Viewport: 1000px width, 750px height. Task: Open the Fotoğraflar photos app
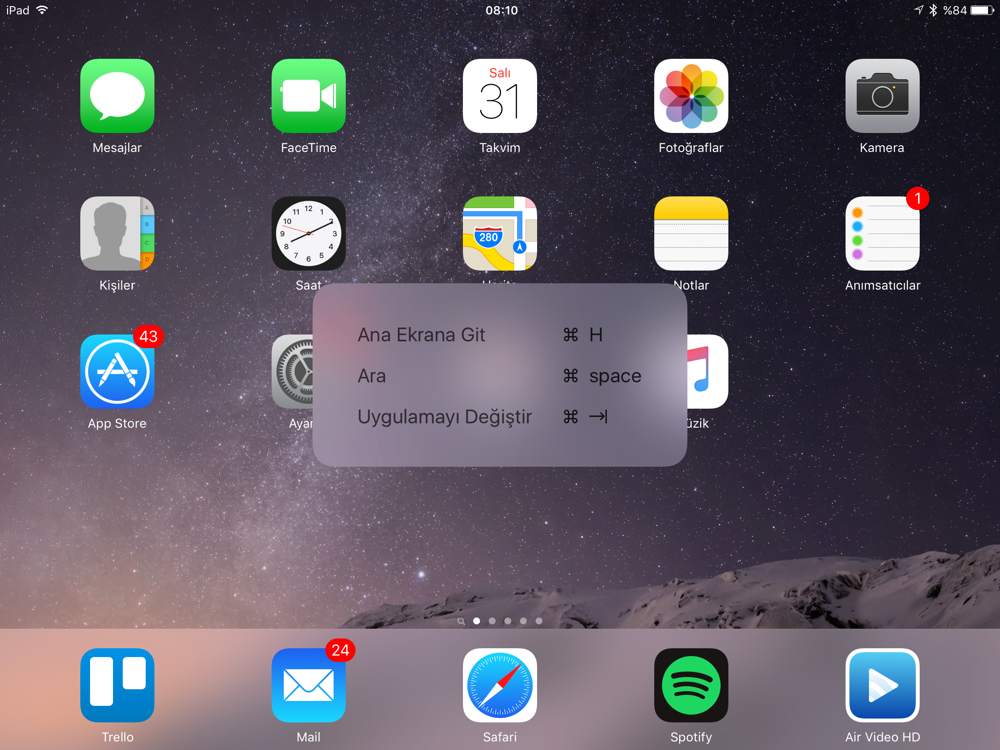click(x=691, y=97)
